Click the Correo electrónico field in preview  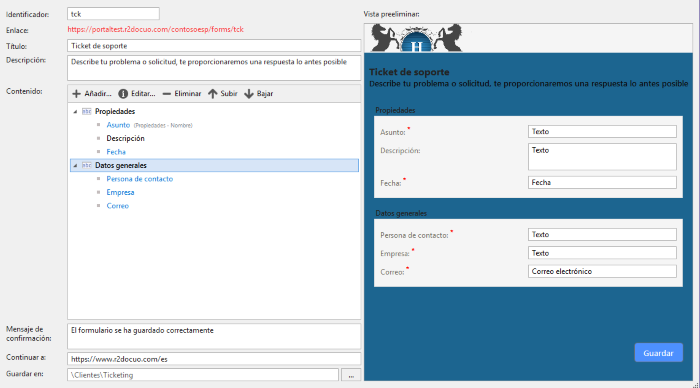[602, 271]
